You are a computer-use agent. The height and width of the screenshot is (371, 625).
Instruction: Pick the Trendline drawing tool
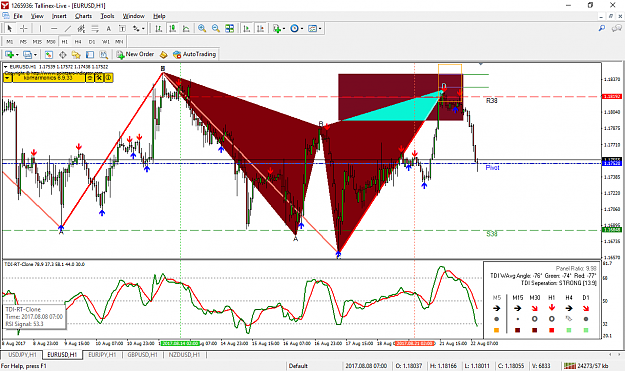[x=68, y=28]
